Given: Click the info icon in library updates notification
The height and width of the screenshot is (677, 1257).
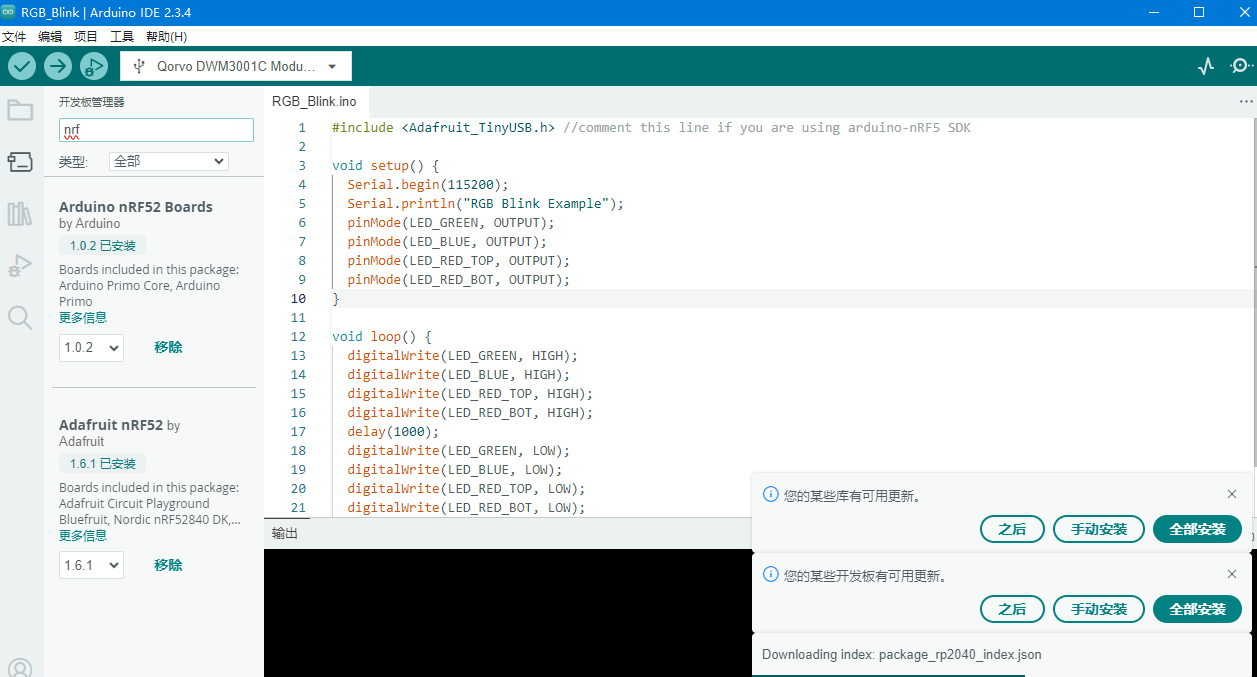Looking at the screenshot, I should (x=770, y=494).
